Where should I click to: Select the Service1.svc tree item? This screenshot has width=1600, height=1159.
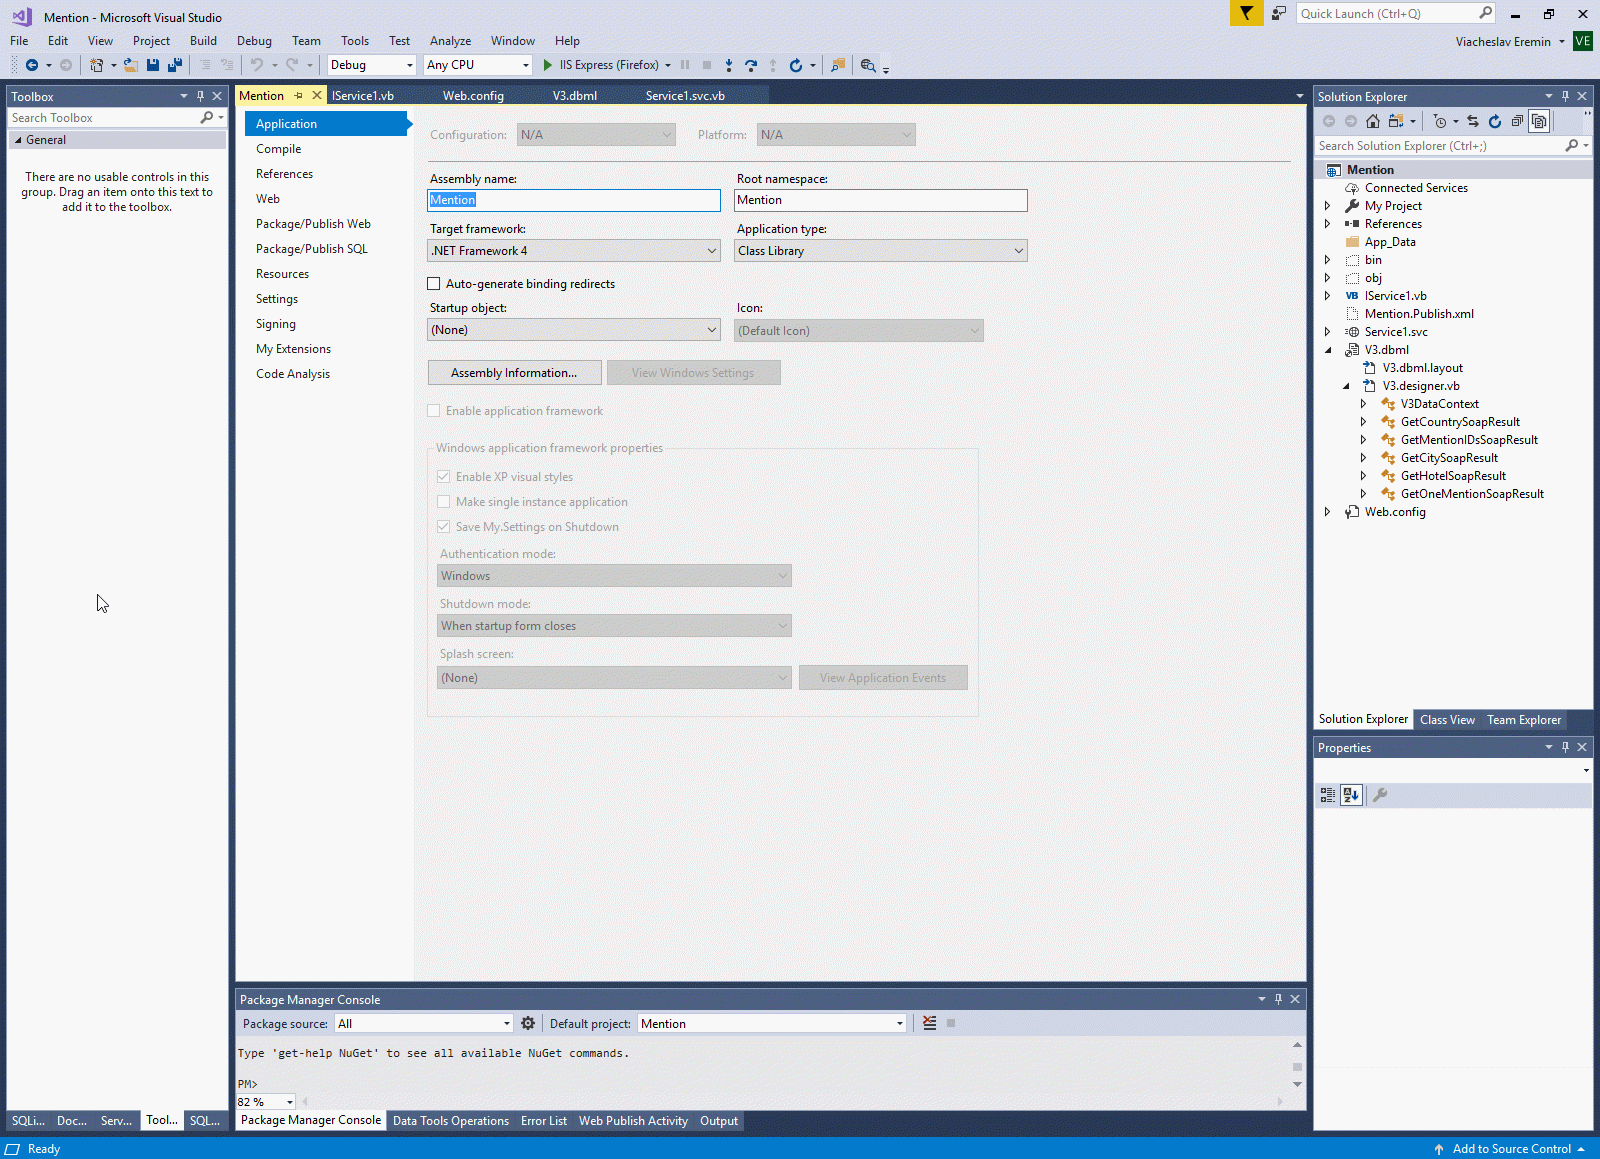click(x=1396, y=332)
